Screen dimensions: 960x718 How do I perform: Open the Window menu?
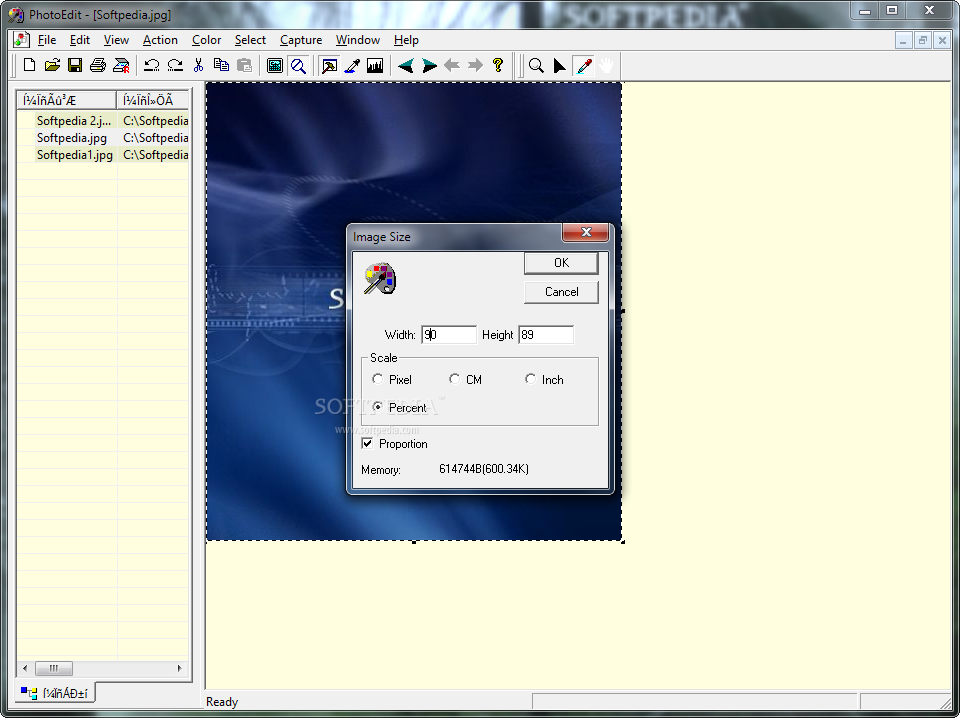[x=358, y=40]
